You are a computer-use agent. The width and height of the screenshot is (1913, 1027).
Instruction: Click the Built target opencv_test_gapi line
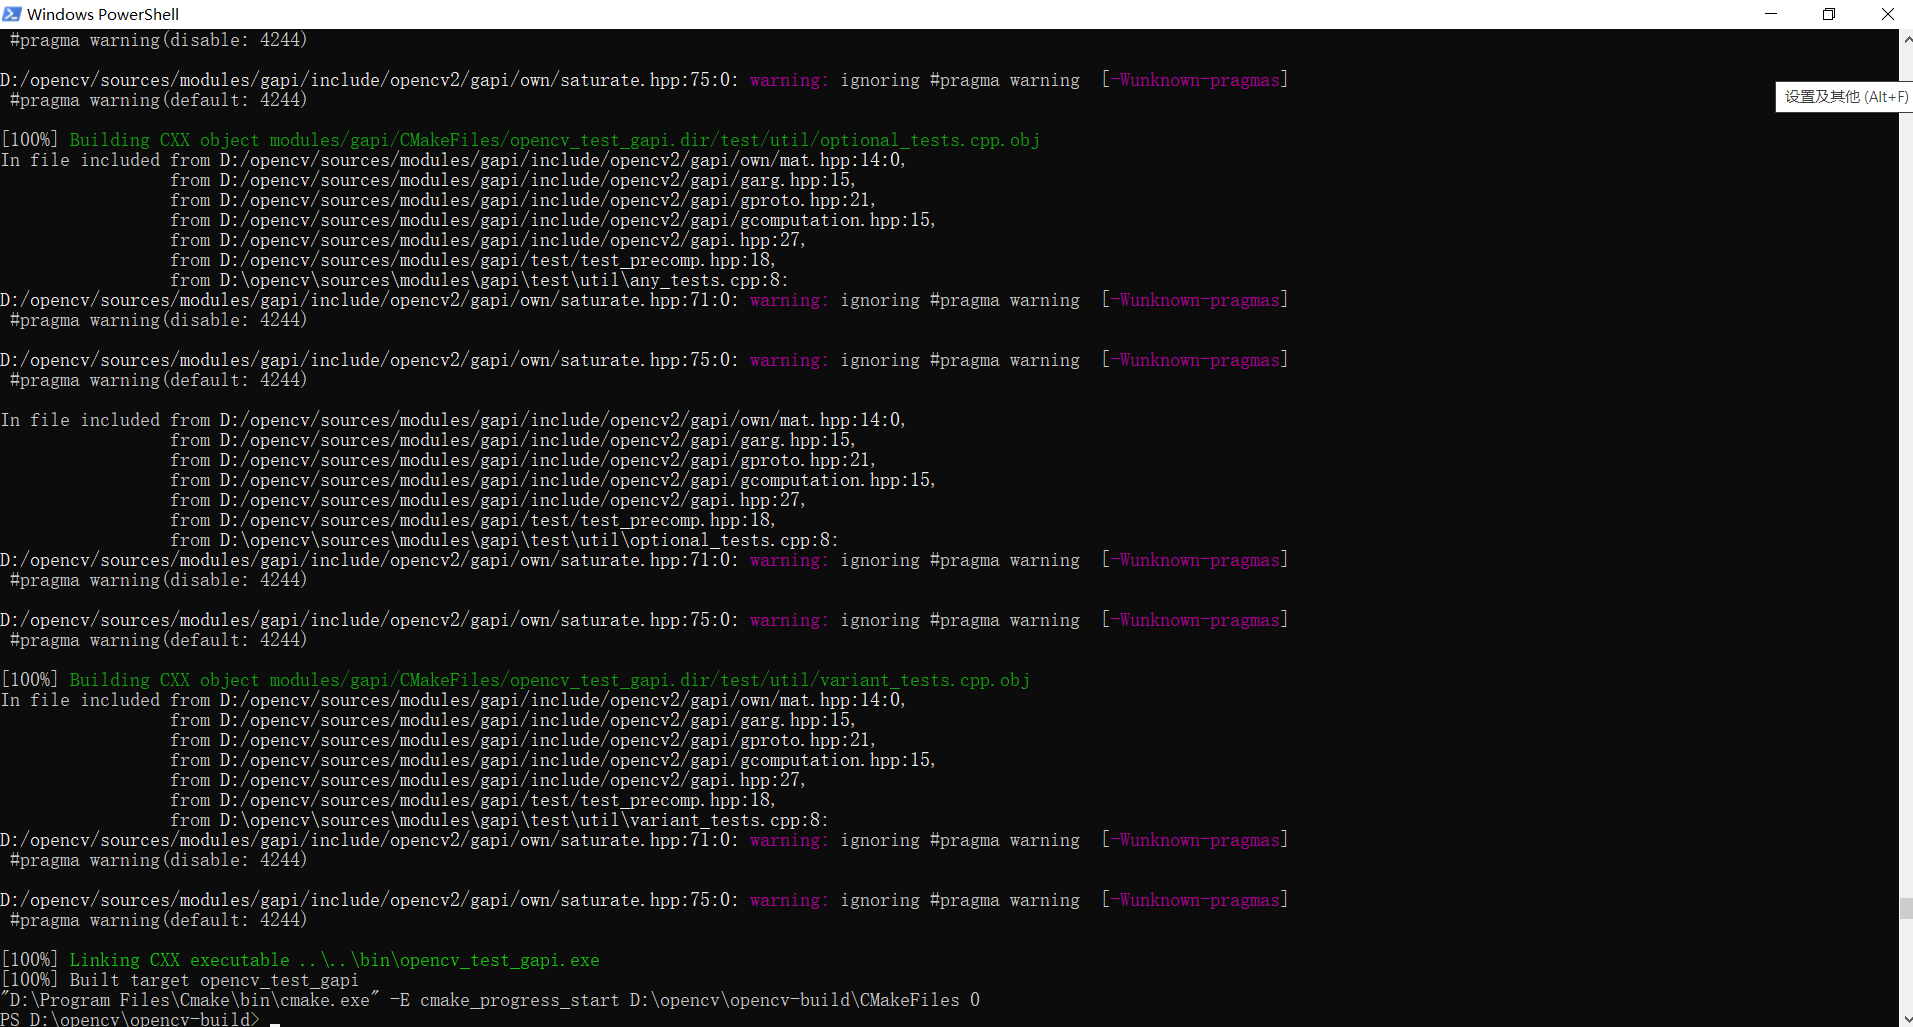coord(180,980)
